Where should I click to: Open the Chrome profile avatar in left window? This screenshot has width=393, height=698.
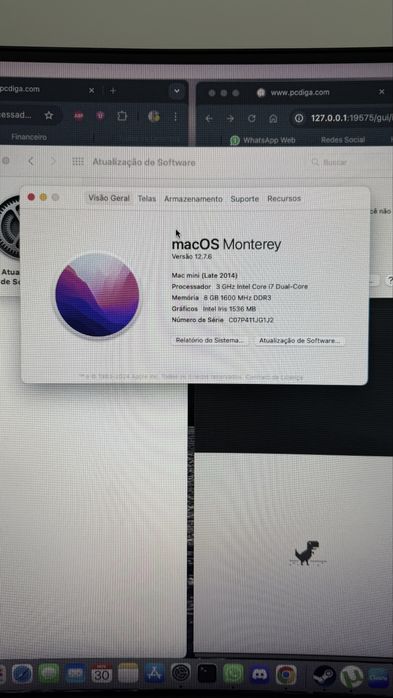pos(154,117)
